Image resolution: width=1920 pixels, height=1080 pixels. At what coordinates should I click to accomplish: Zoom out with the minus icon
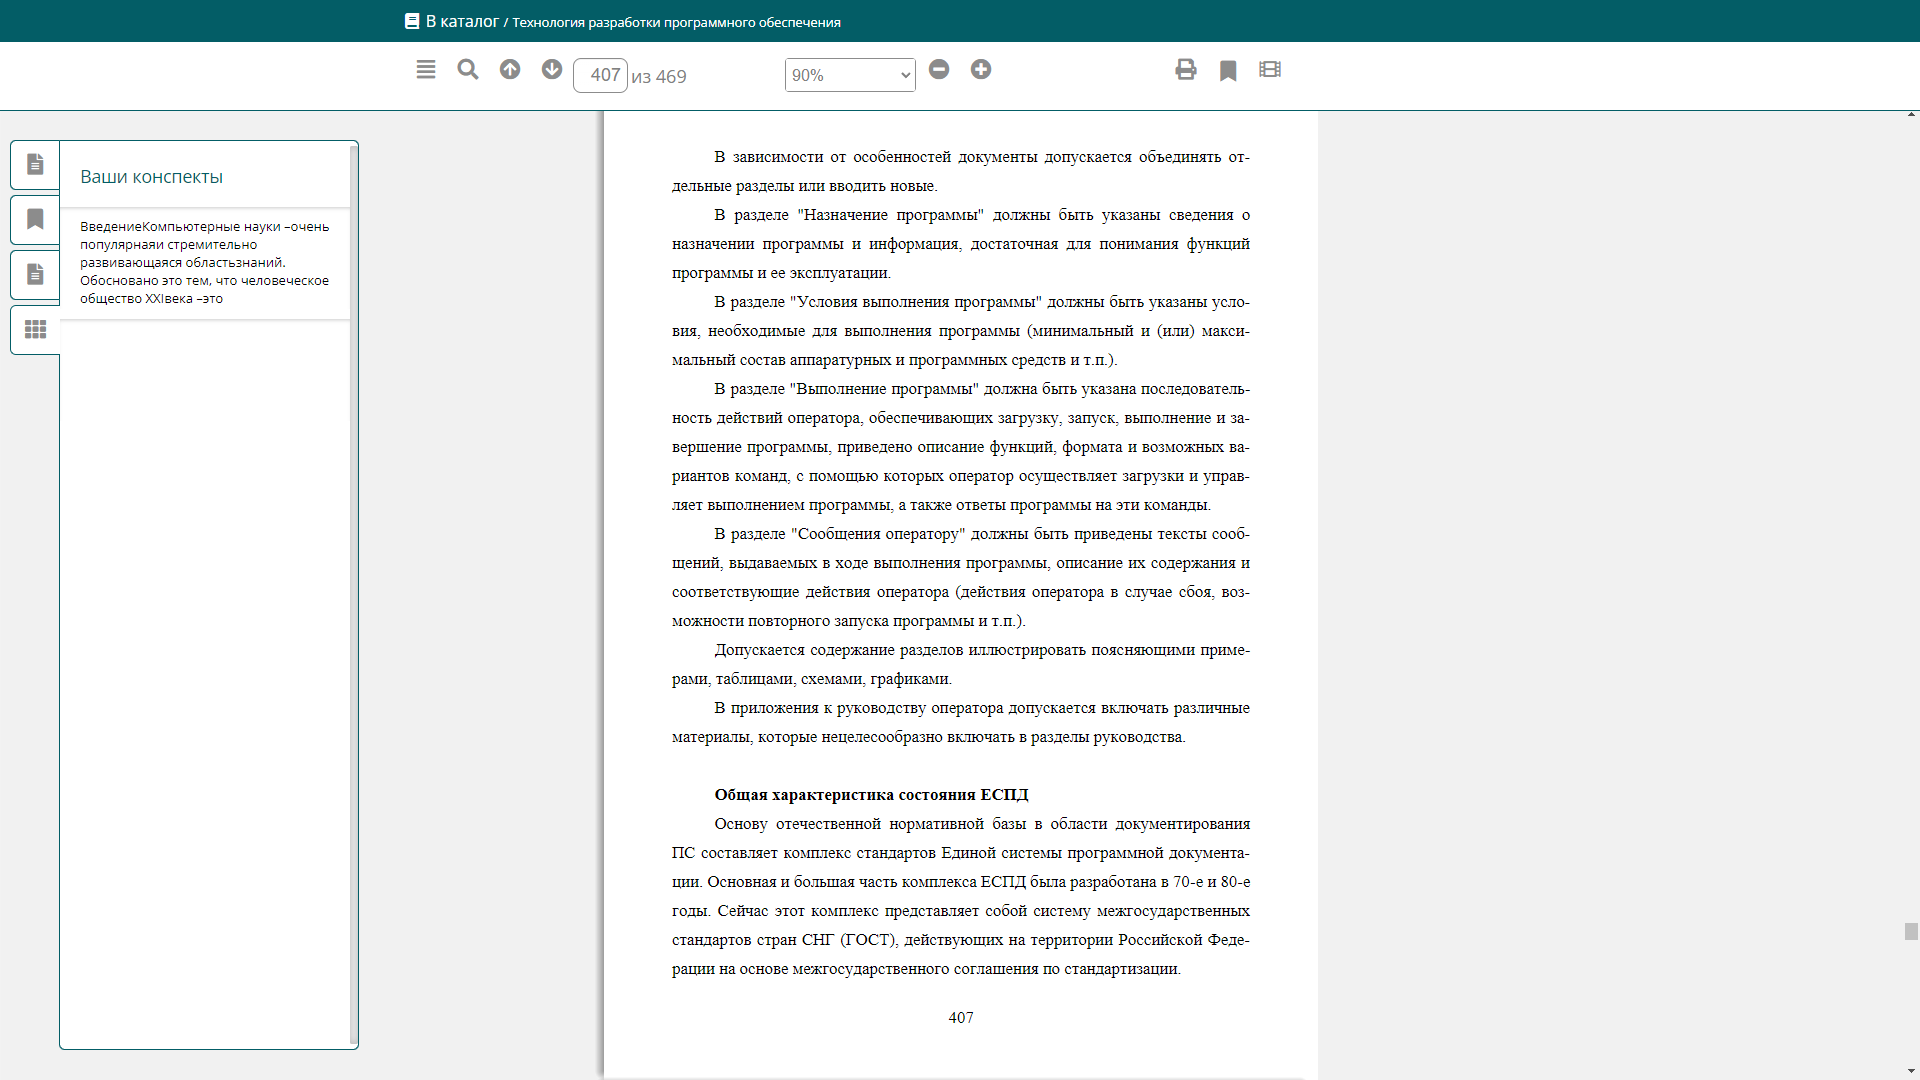pos(939,70)
